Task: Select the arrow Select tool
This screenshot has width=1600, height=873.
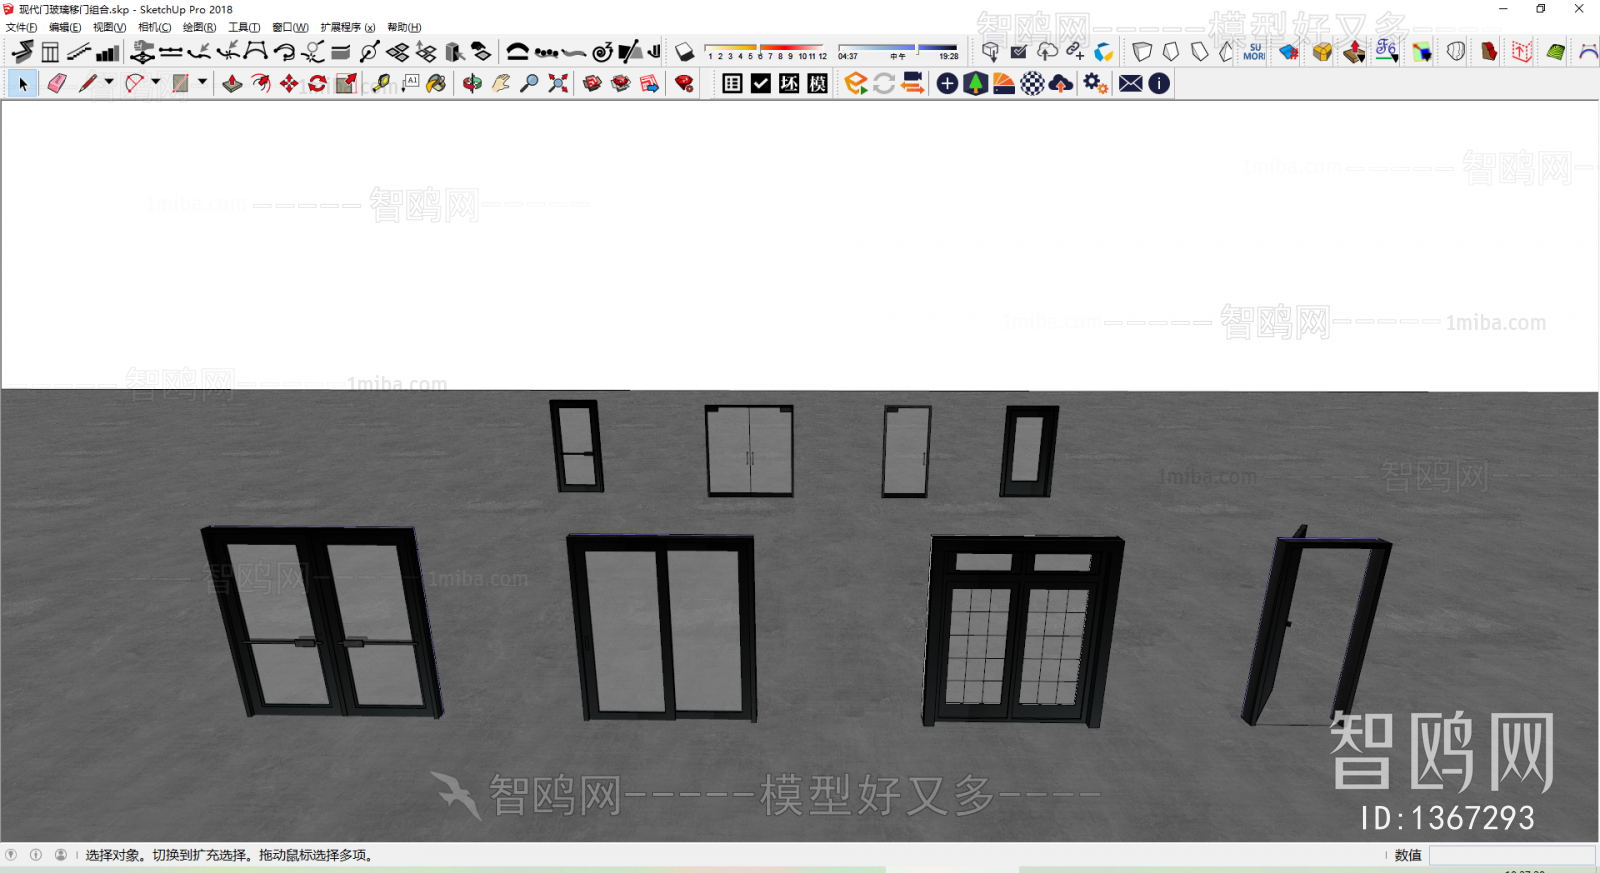Action: 23,84
